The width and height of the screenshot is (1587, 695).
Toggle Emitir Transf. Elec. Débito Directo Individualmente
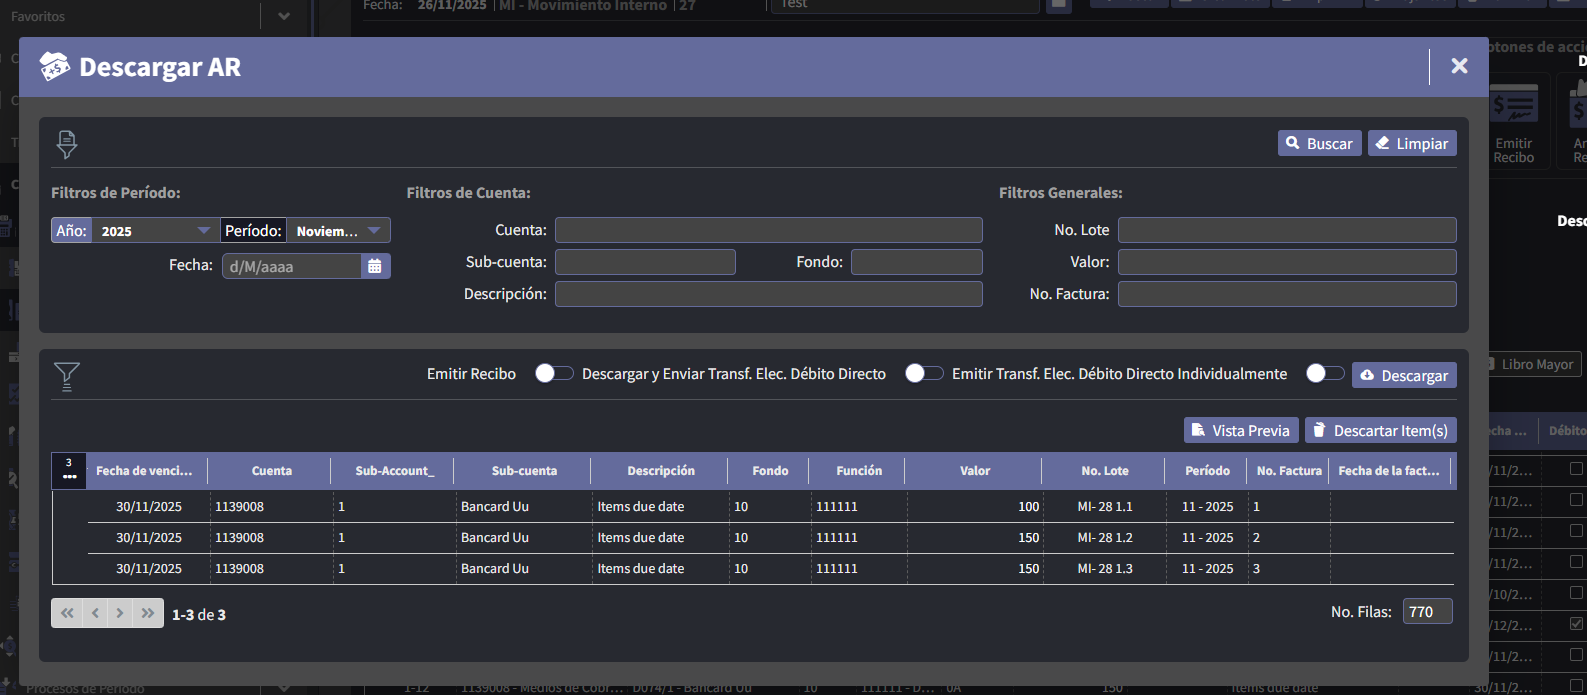(1325, 373)
